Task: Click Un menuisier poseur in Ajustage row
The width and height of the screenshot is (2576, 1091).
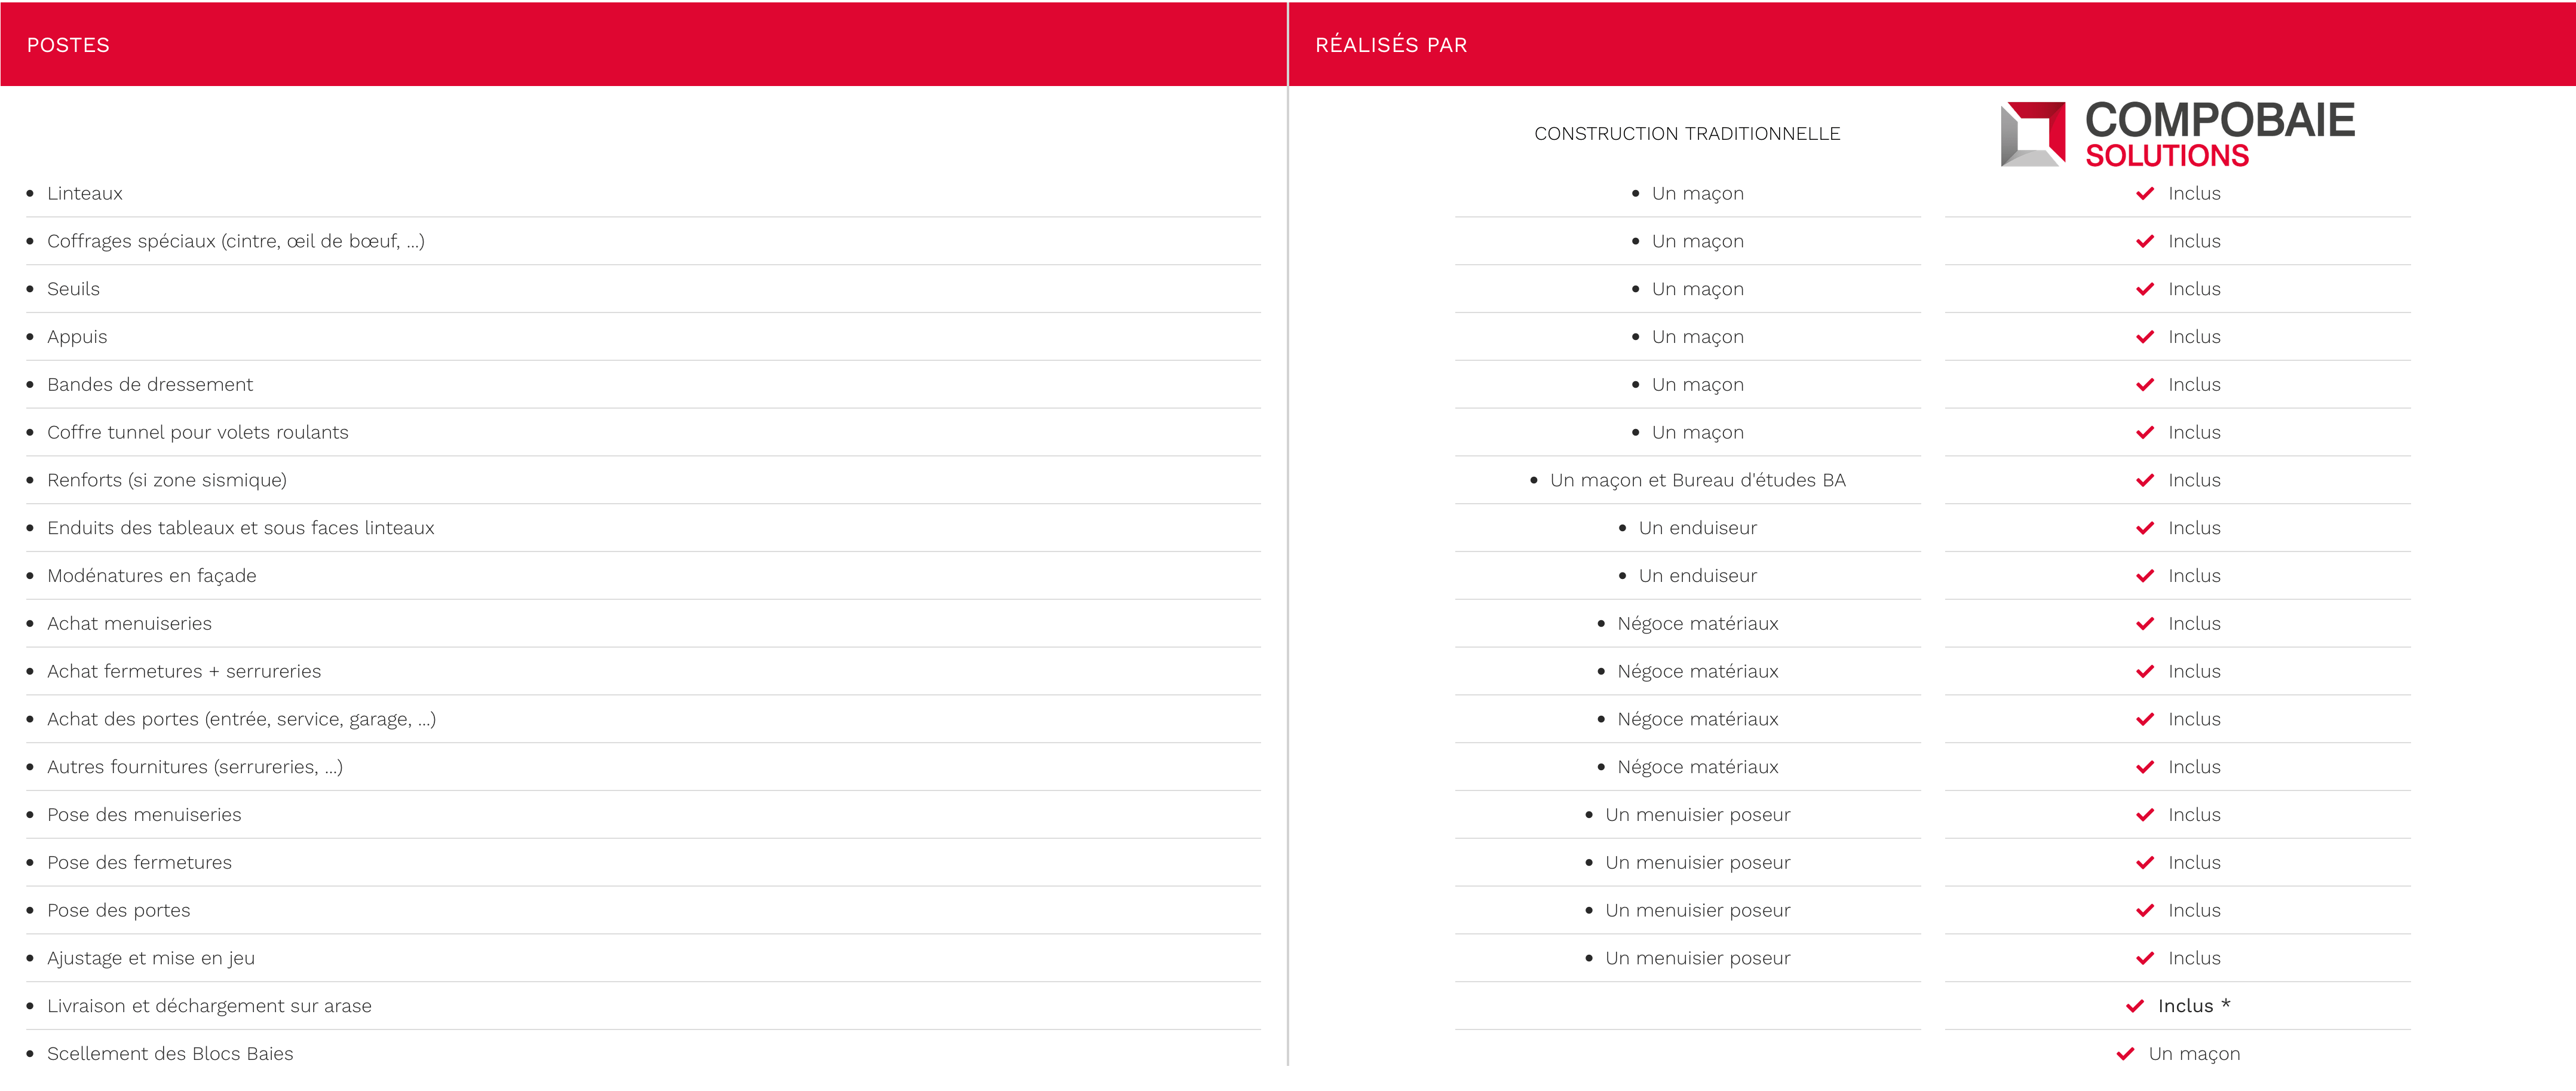Action: click(1698, 959)
